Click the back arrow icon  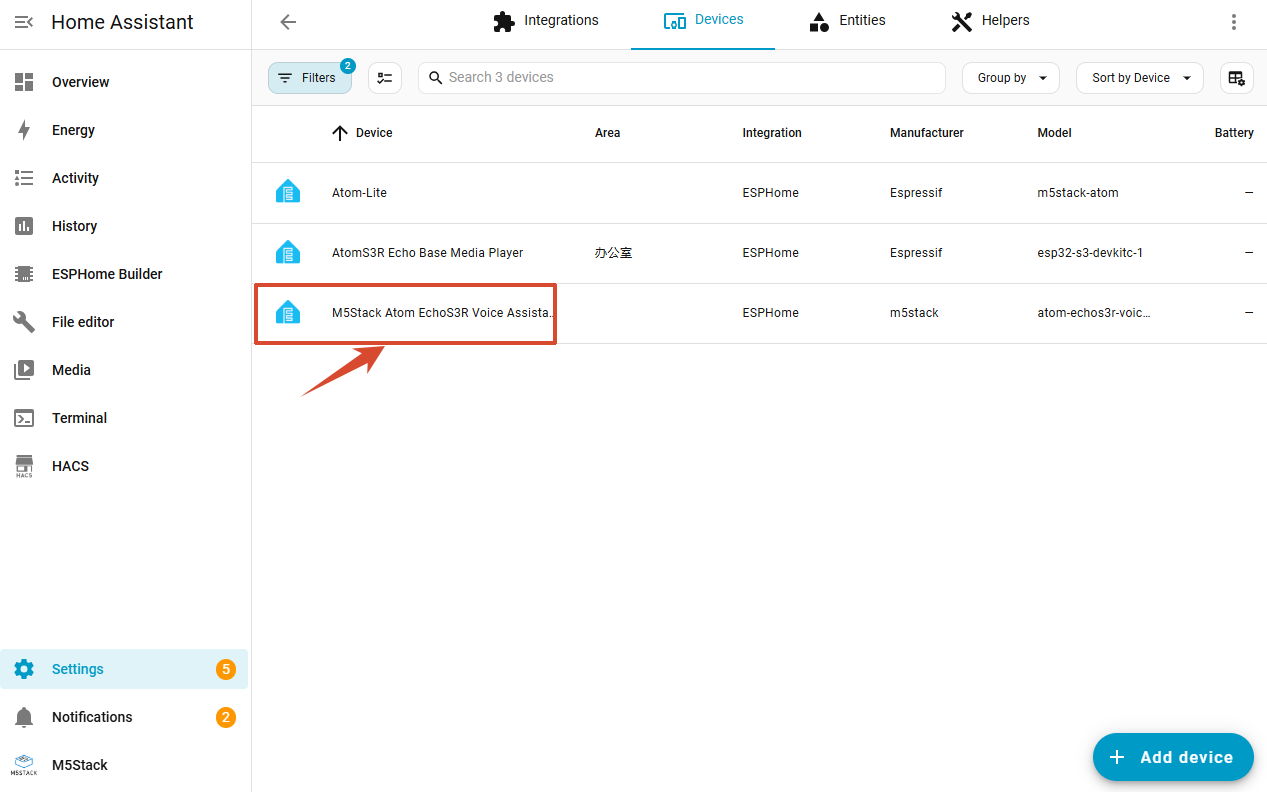288,22
